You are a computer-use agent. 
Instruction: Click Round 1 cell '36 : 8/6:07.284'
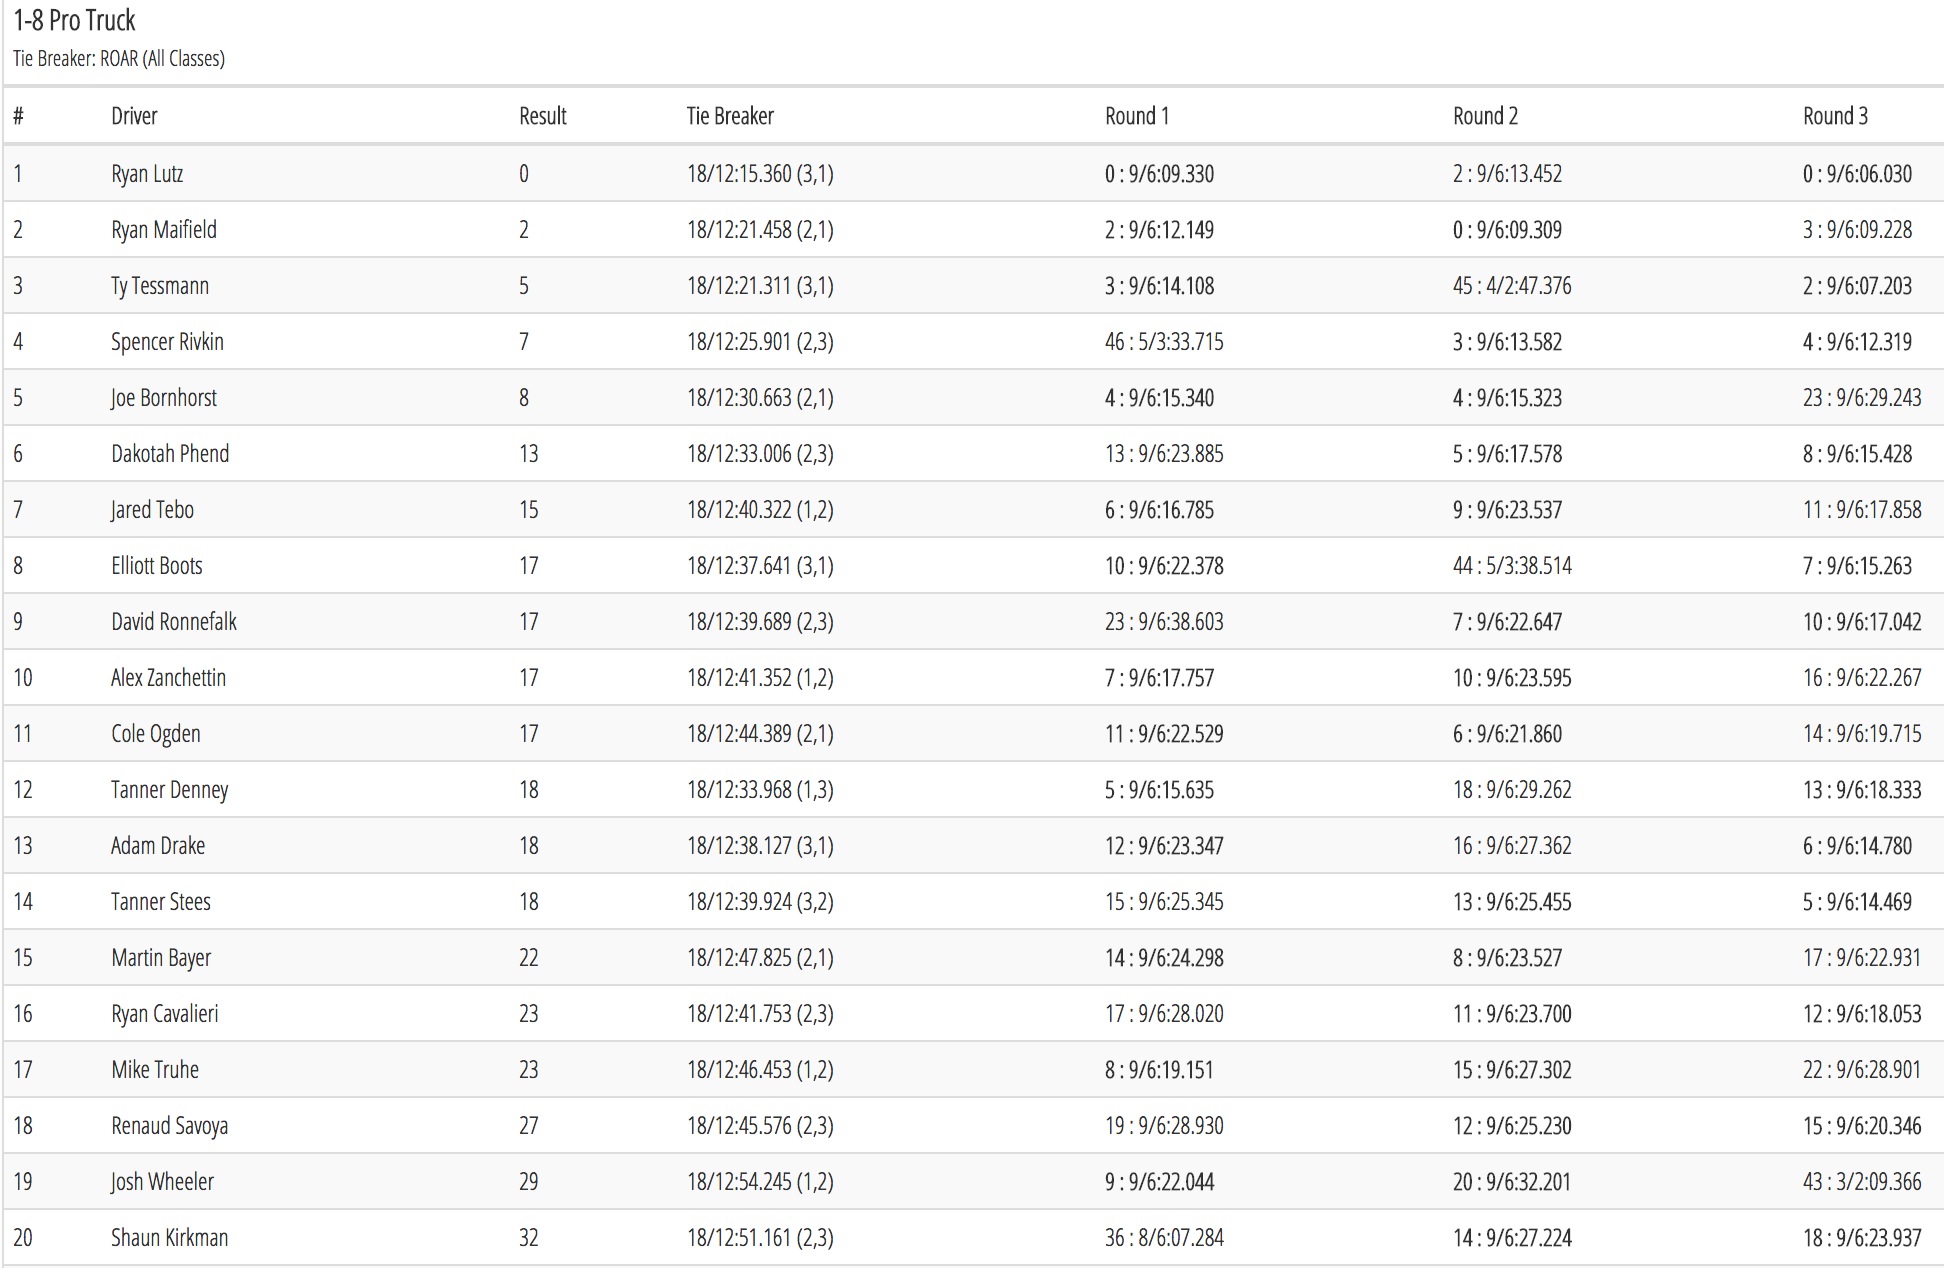coord(1164,1238)
